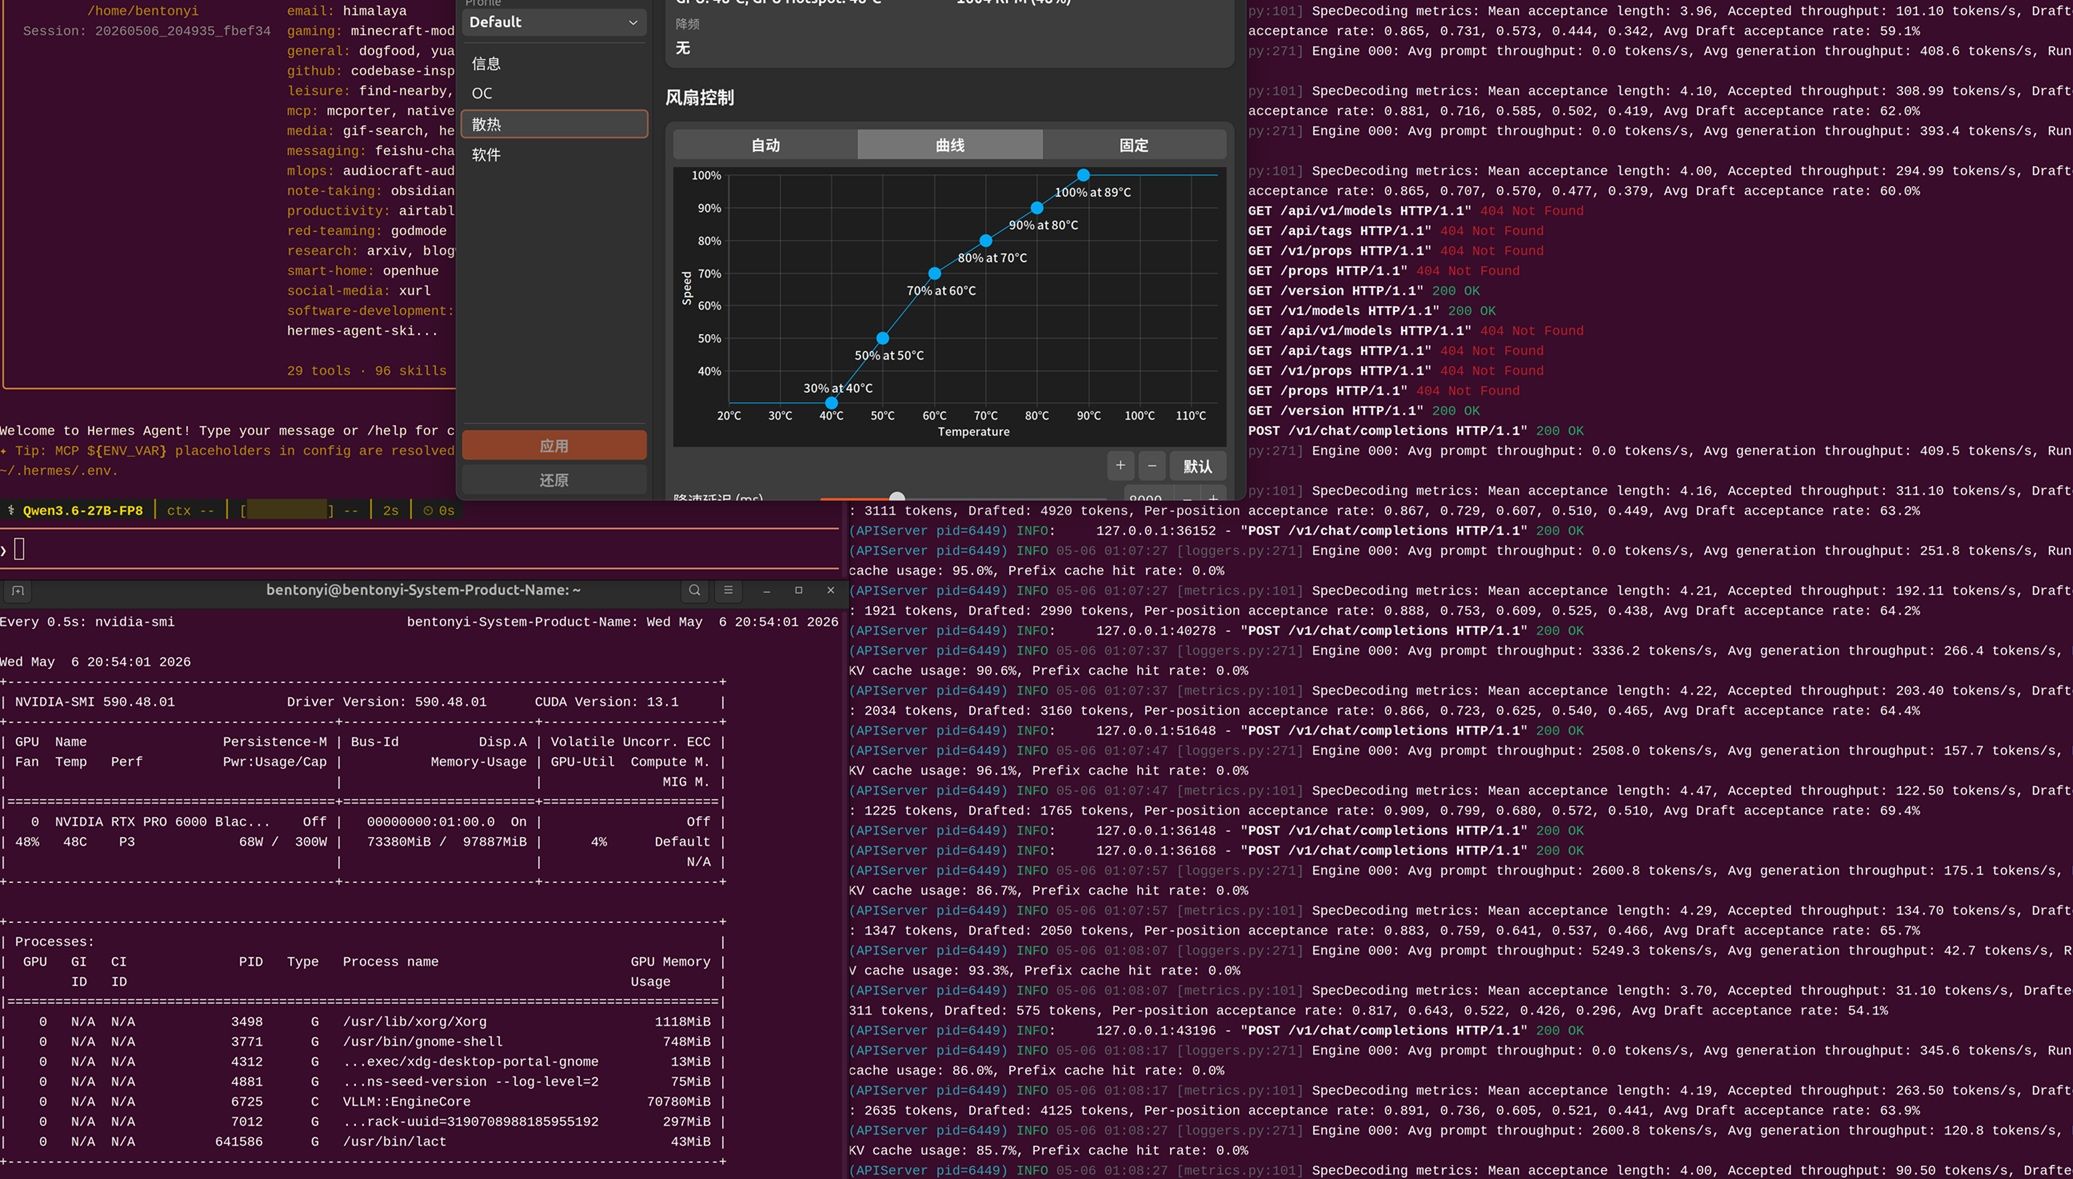Remove a fan curve point with the minus button

coord(1152,466)
